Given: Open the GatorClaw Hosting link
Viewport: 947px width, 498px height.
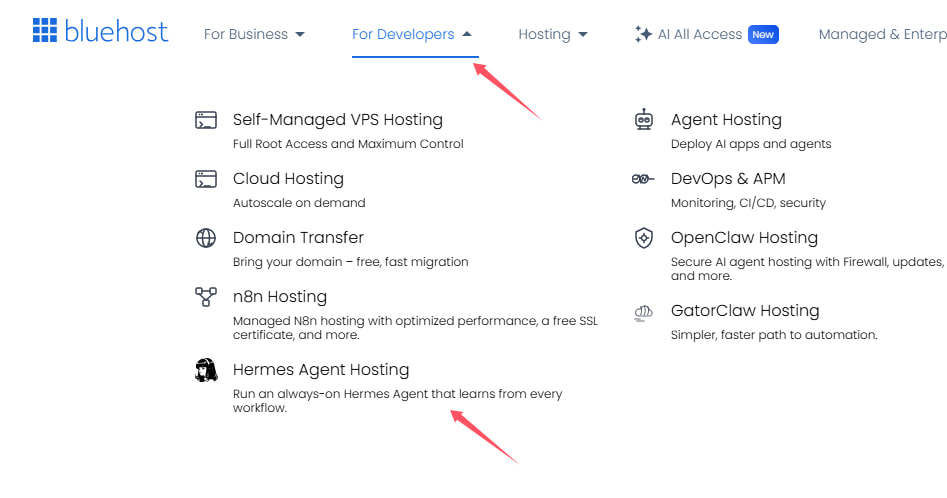Looking at the screenshot, I should pos(745,310).
